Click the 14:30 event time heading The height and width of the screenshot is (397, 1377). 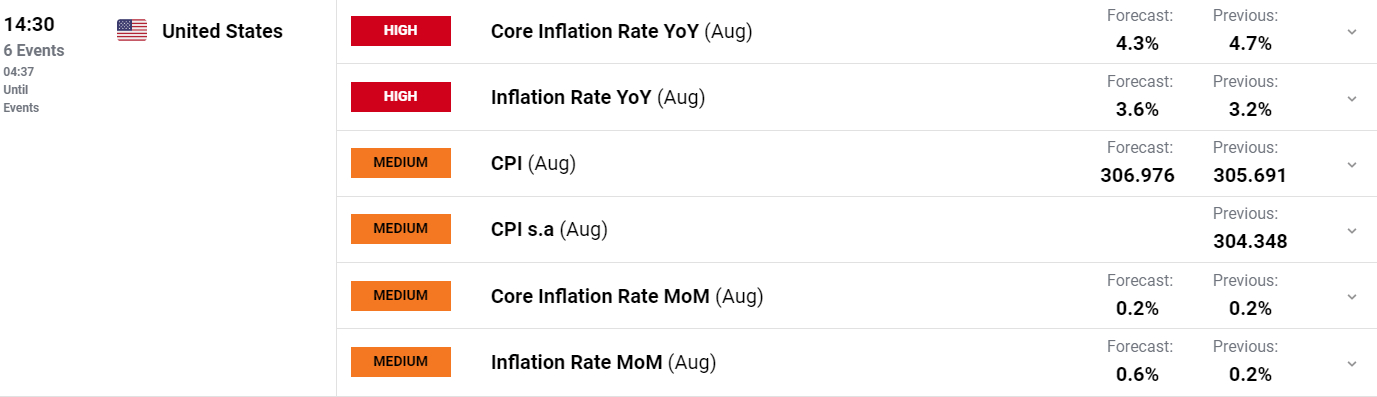29,24
